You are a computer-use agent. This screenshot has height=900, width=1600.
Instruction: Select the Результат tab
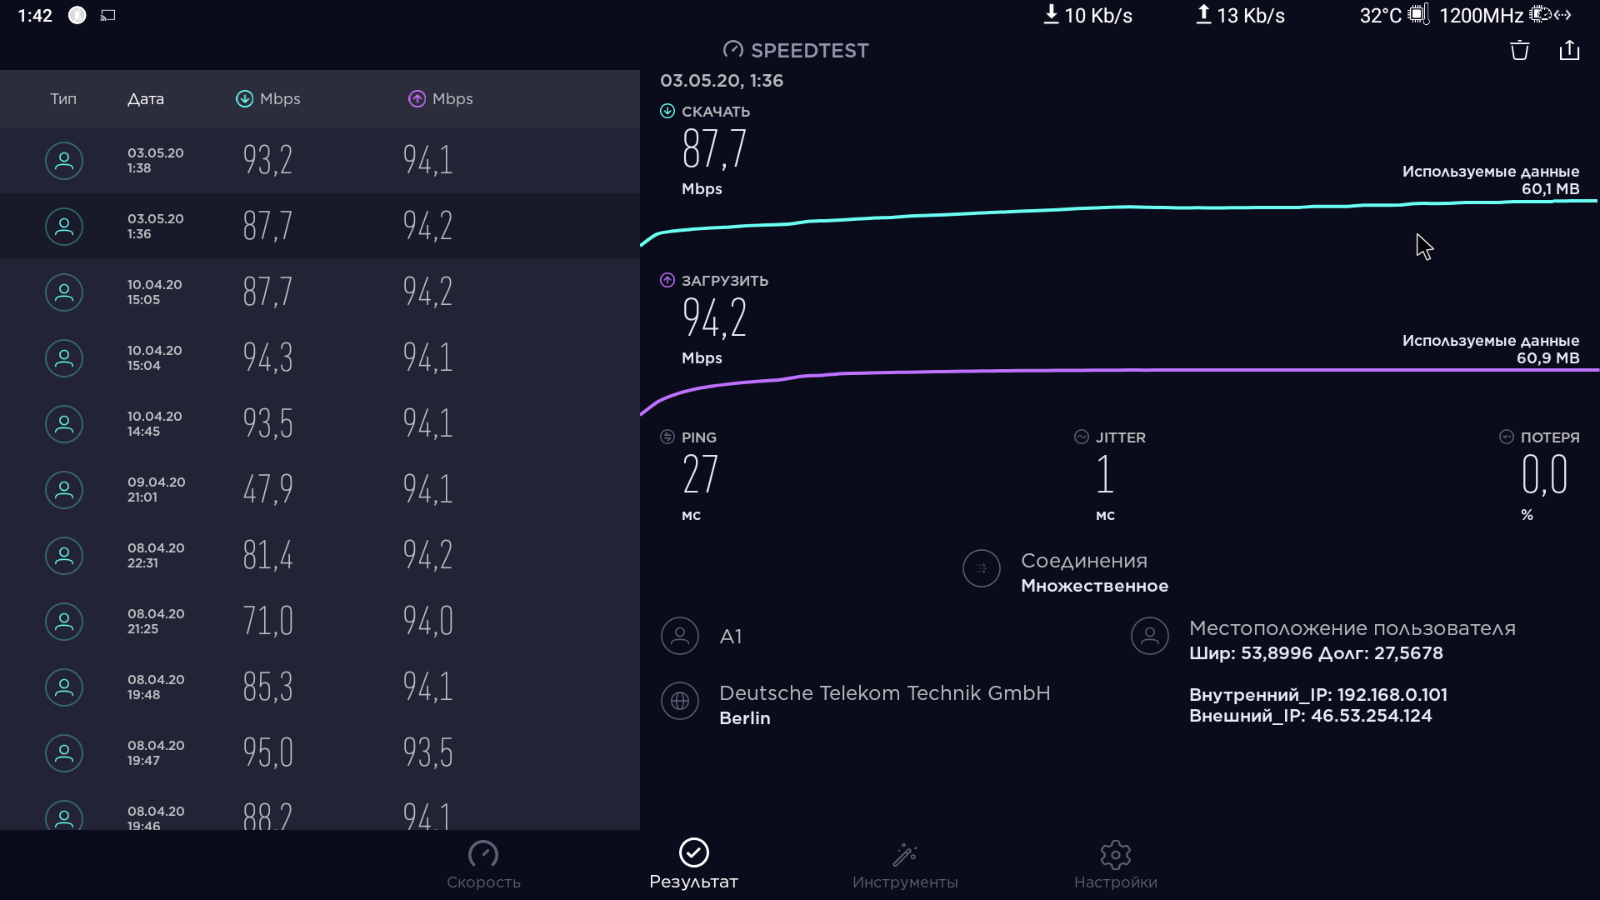tap(693, 865)
